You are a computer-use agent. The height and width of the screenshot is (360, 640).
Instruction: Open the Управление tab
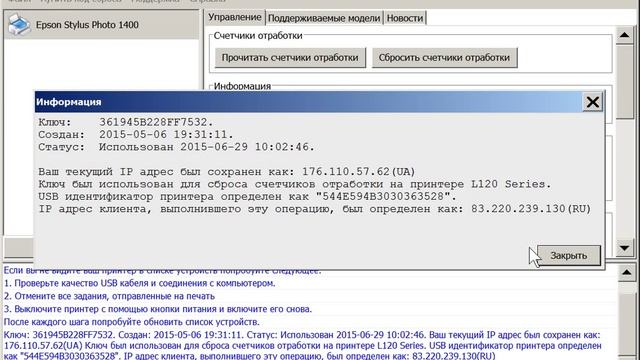click(x=235, y=18)
